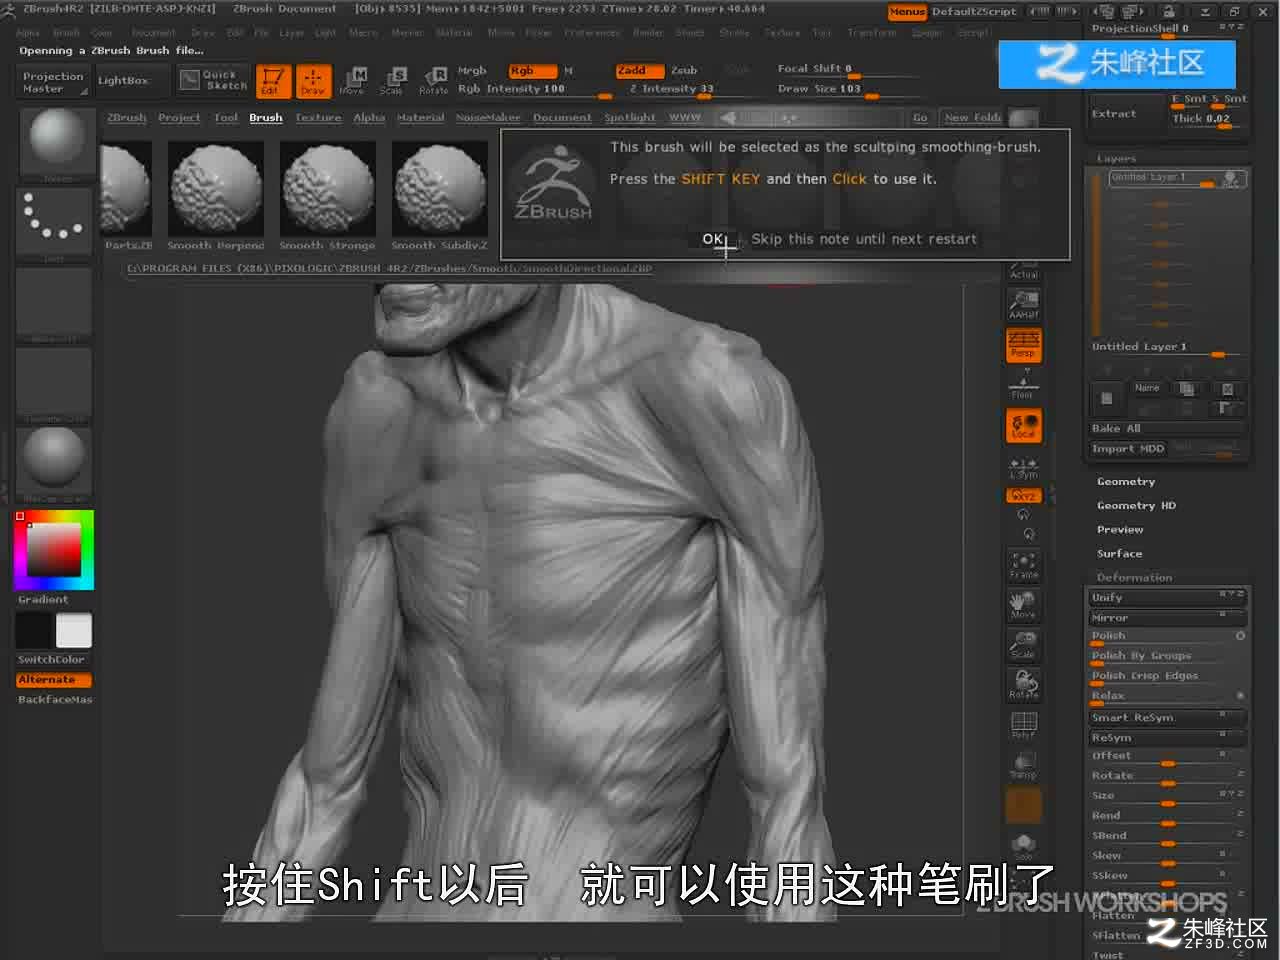Toggle Zsub mode

[684, 71]
